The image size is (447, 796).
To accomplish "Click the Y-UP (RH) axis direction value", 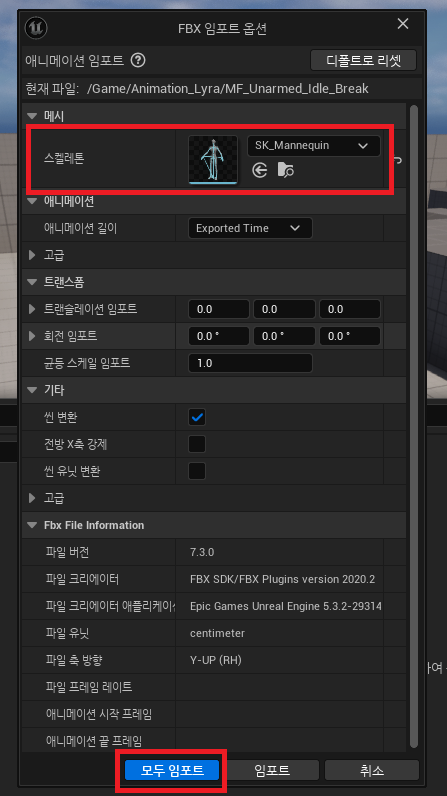I will pyautogui.click(x=216, y=660).
